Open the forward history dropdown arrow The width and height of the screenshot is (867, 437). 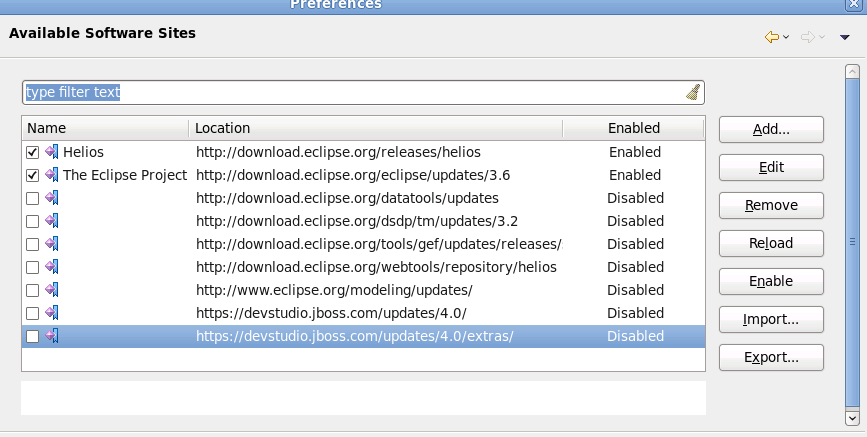point(822,38)
